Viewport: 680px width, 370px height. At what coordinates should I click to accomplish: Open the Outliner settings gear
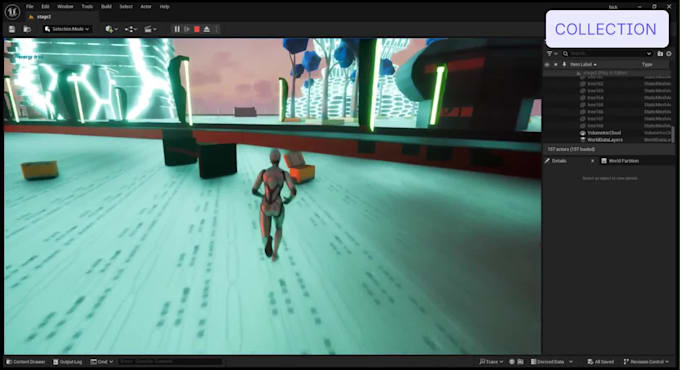coord(669,54)
